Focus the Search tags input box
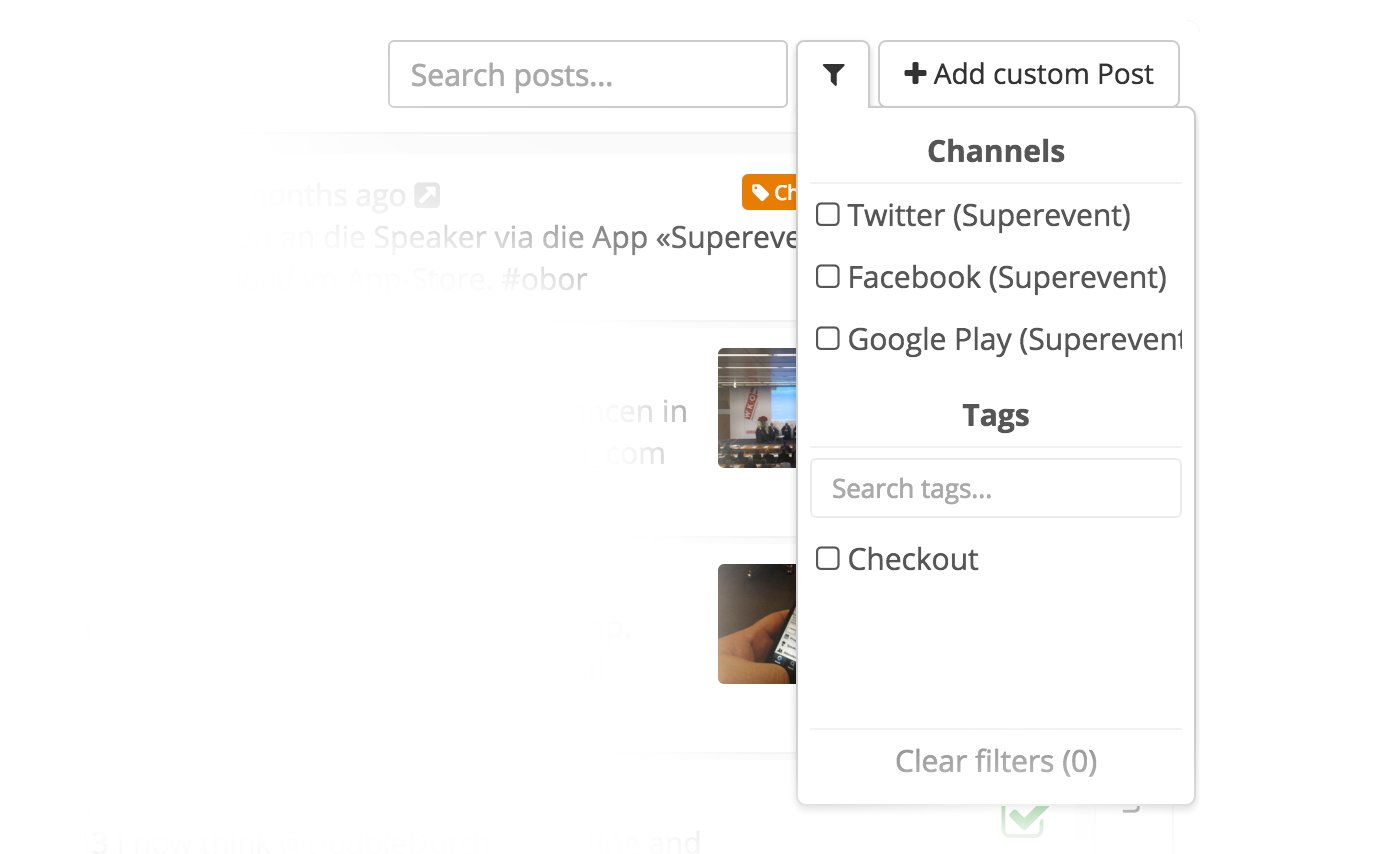The width and height of the screenshot is (1400, 854). point(996,488)
